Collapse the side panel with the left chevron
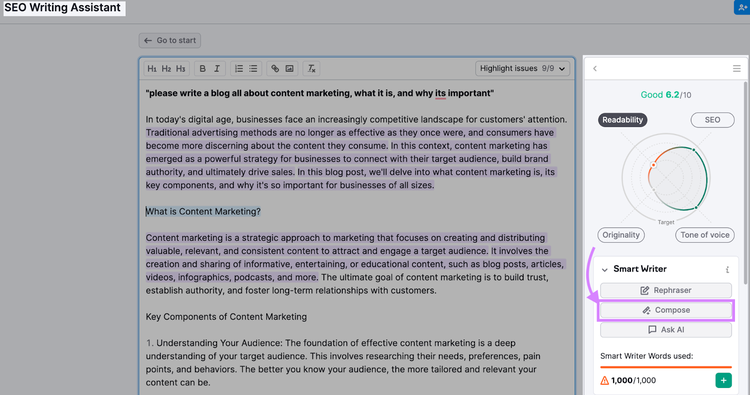Viewport: 750px width, 395px height. coord(595,69)
